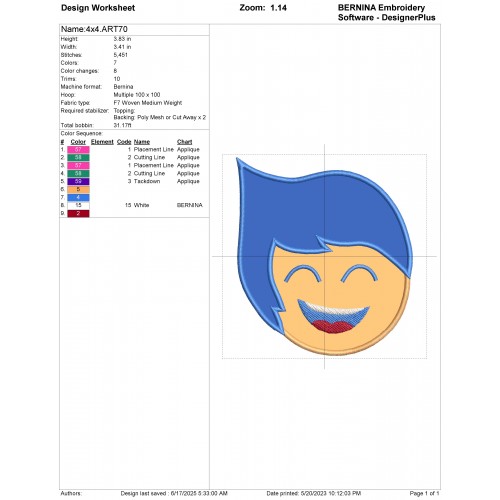
Task: Click the 'Color changes:' label
Action: [80, 71]
